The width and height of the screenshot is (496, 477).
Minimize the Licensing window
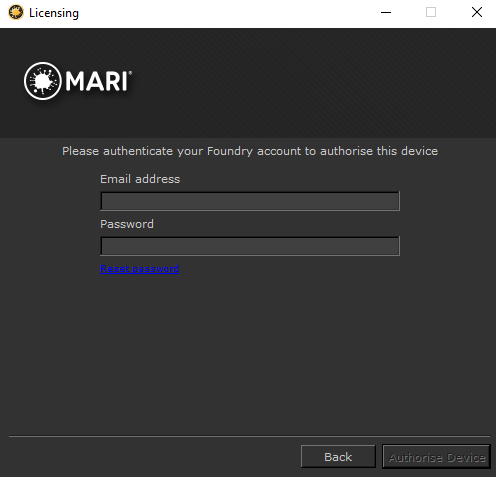click(386, 13)
